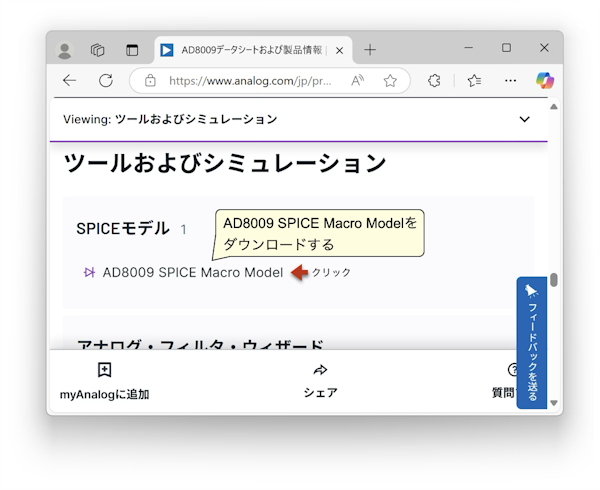Click the read aloud icon in address bar
This screenshot has width=600, height=490.
pos(358,81)
